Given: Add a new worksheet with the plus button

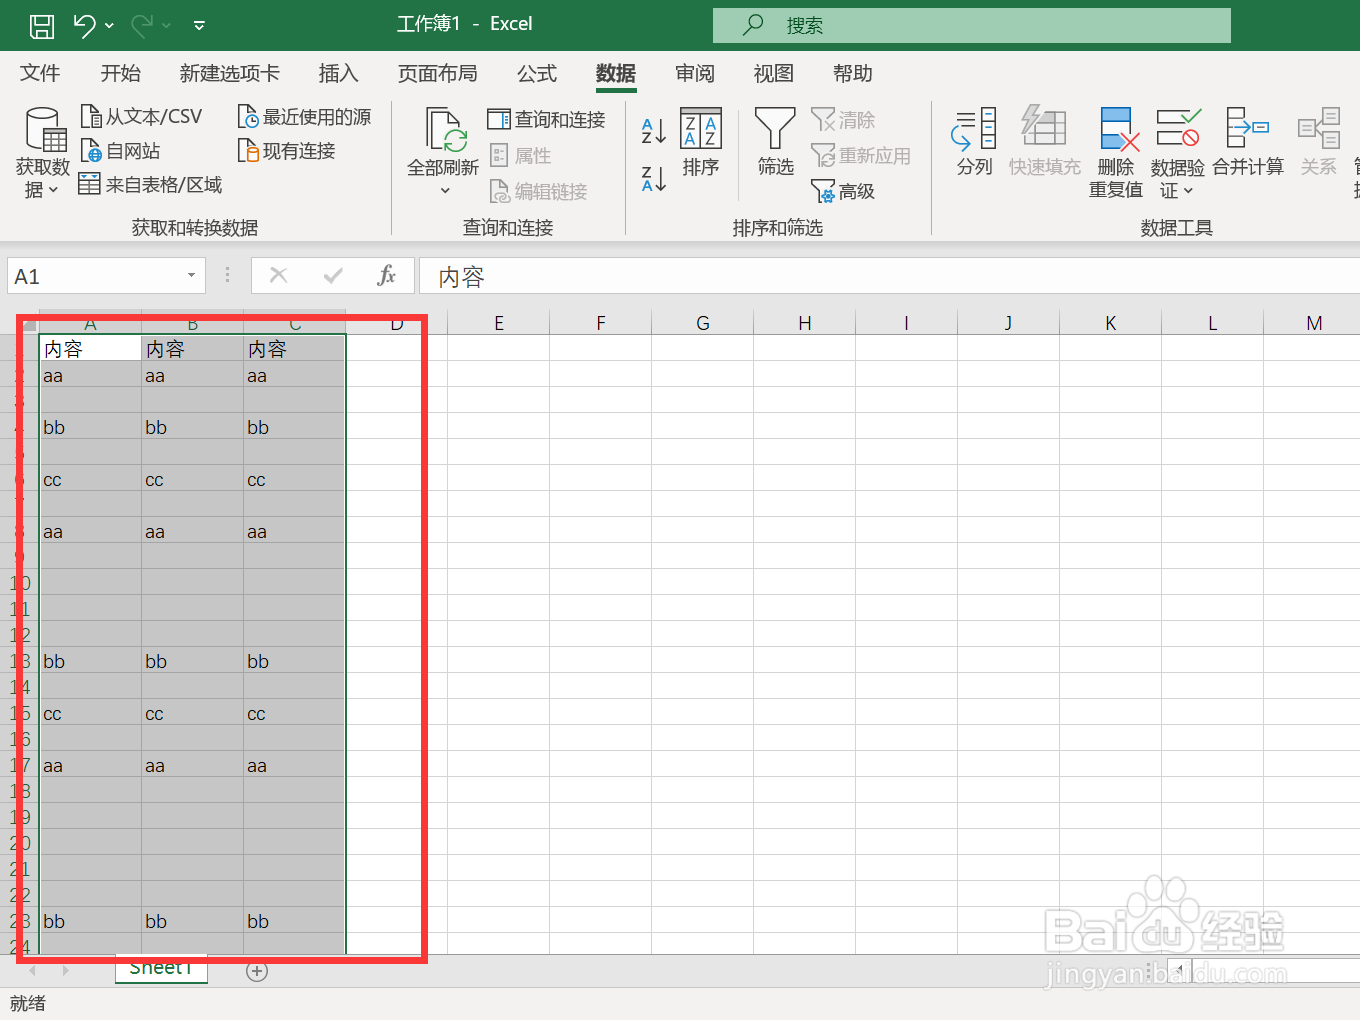Looking at the screenshot, I should pyautogui.click(x=256, y=969).
